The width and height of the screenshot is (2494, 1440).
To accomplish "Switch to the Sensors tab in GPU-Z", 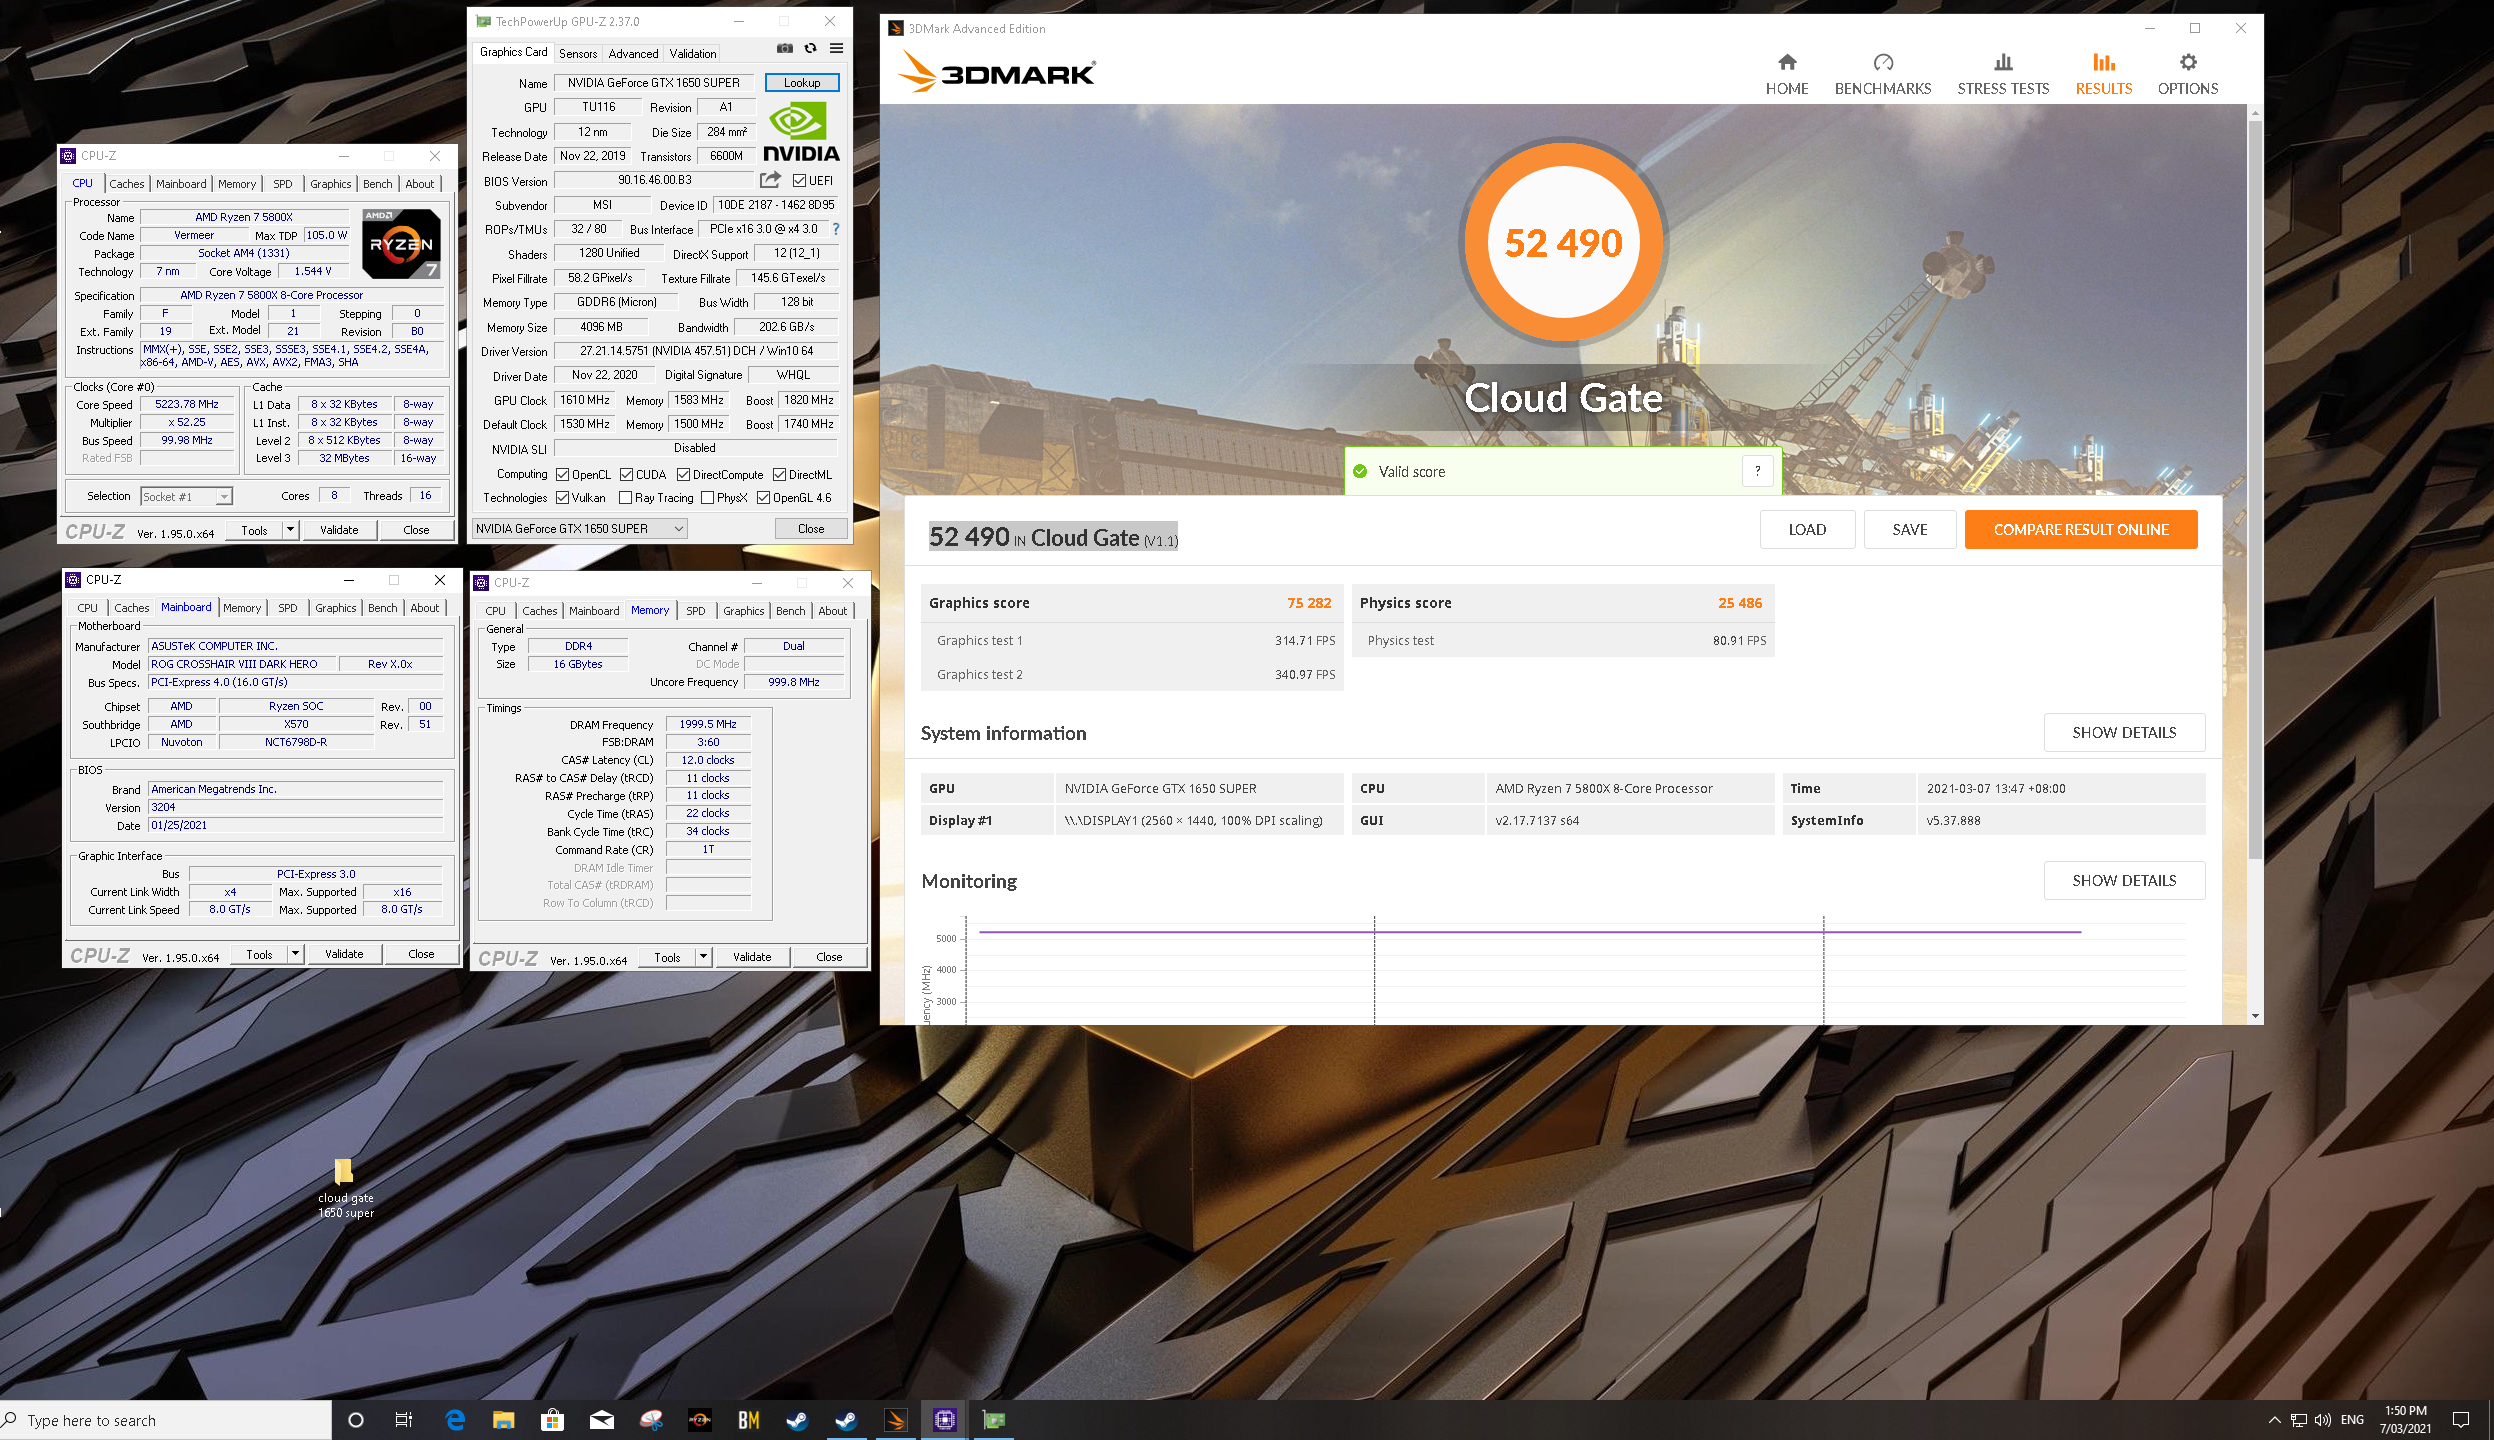I will (578, 54).
